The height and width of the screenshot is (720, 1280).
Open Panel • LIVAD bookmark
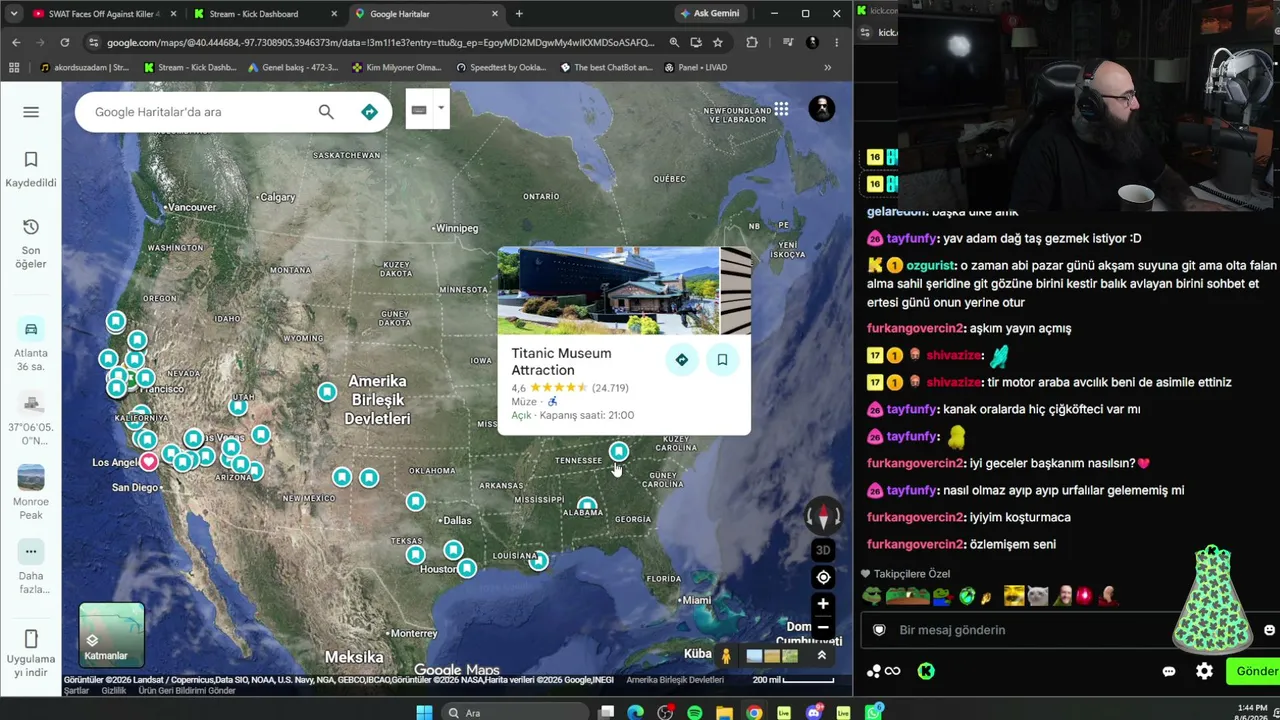pos(695,68)
